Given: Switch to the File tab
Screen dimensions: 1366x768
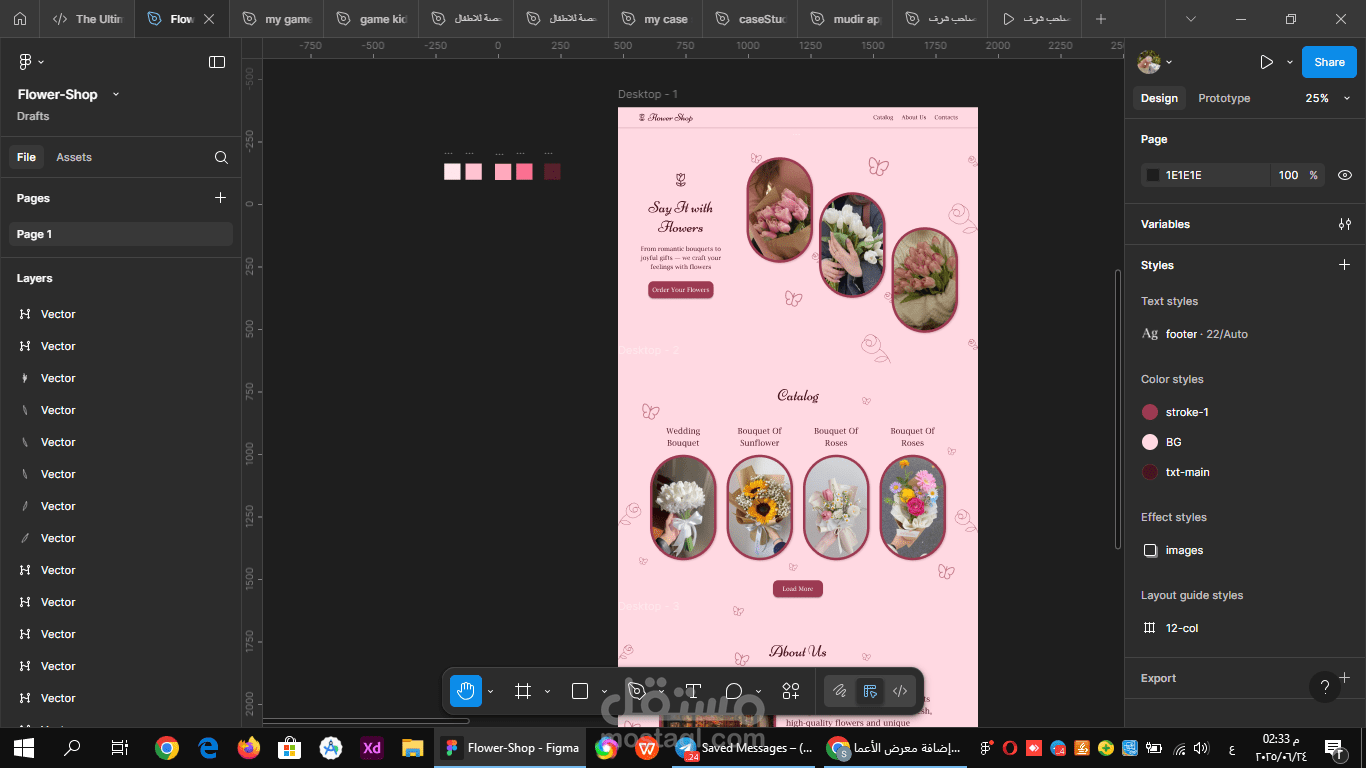Looking at the screenshot, I should point(26,157).
